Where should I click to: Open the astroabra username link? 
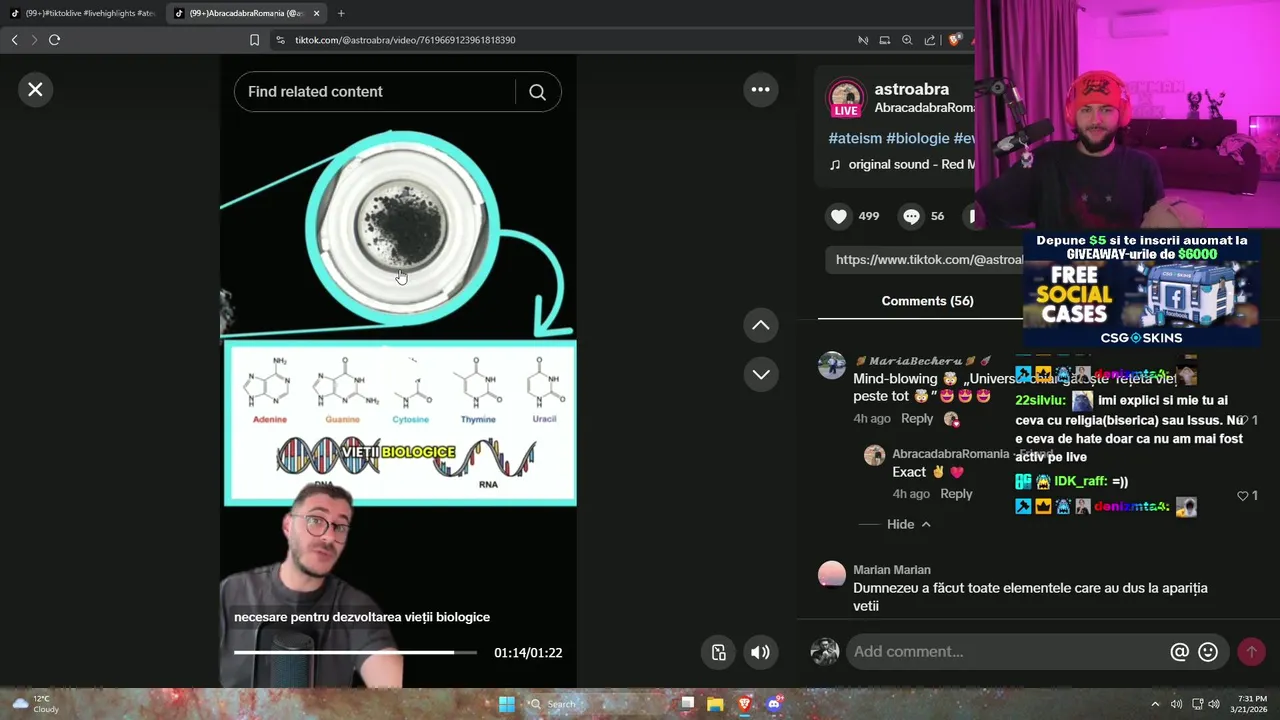click(911, 89)
